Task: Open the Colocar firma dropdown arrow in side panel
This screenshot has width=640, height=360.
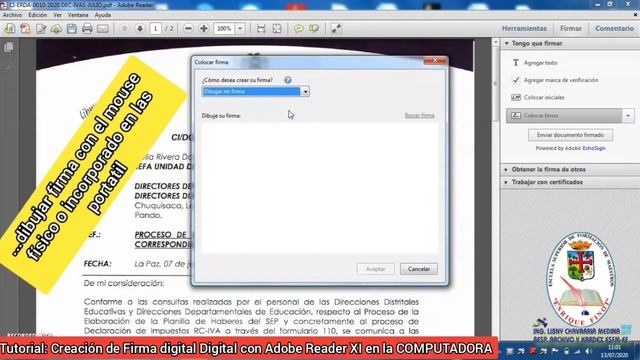Action: point(628,116)
